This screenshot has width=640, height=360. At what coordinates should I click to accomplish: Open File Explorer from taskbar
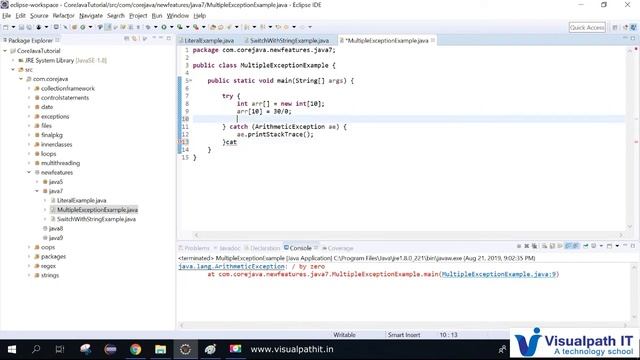pyautogui.click(x=160, y=349)
